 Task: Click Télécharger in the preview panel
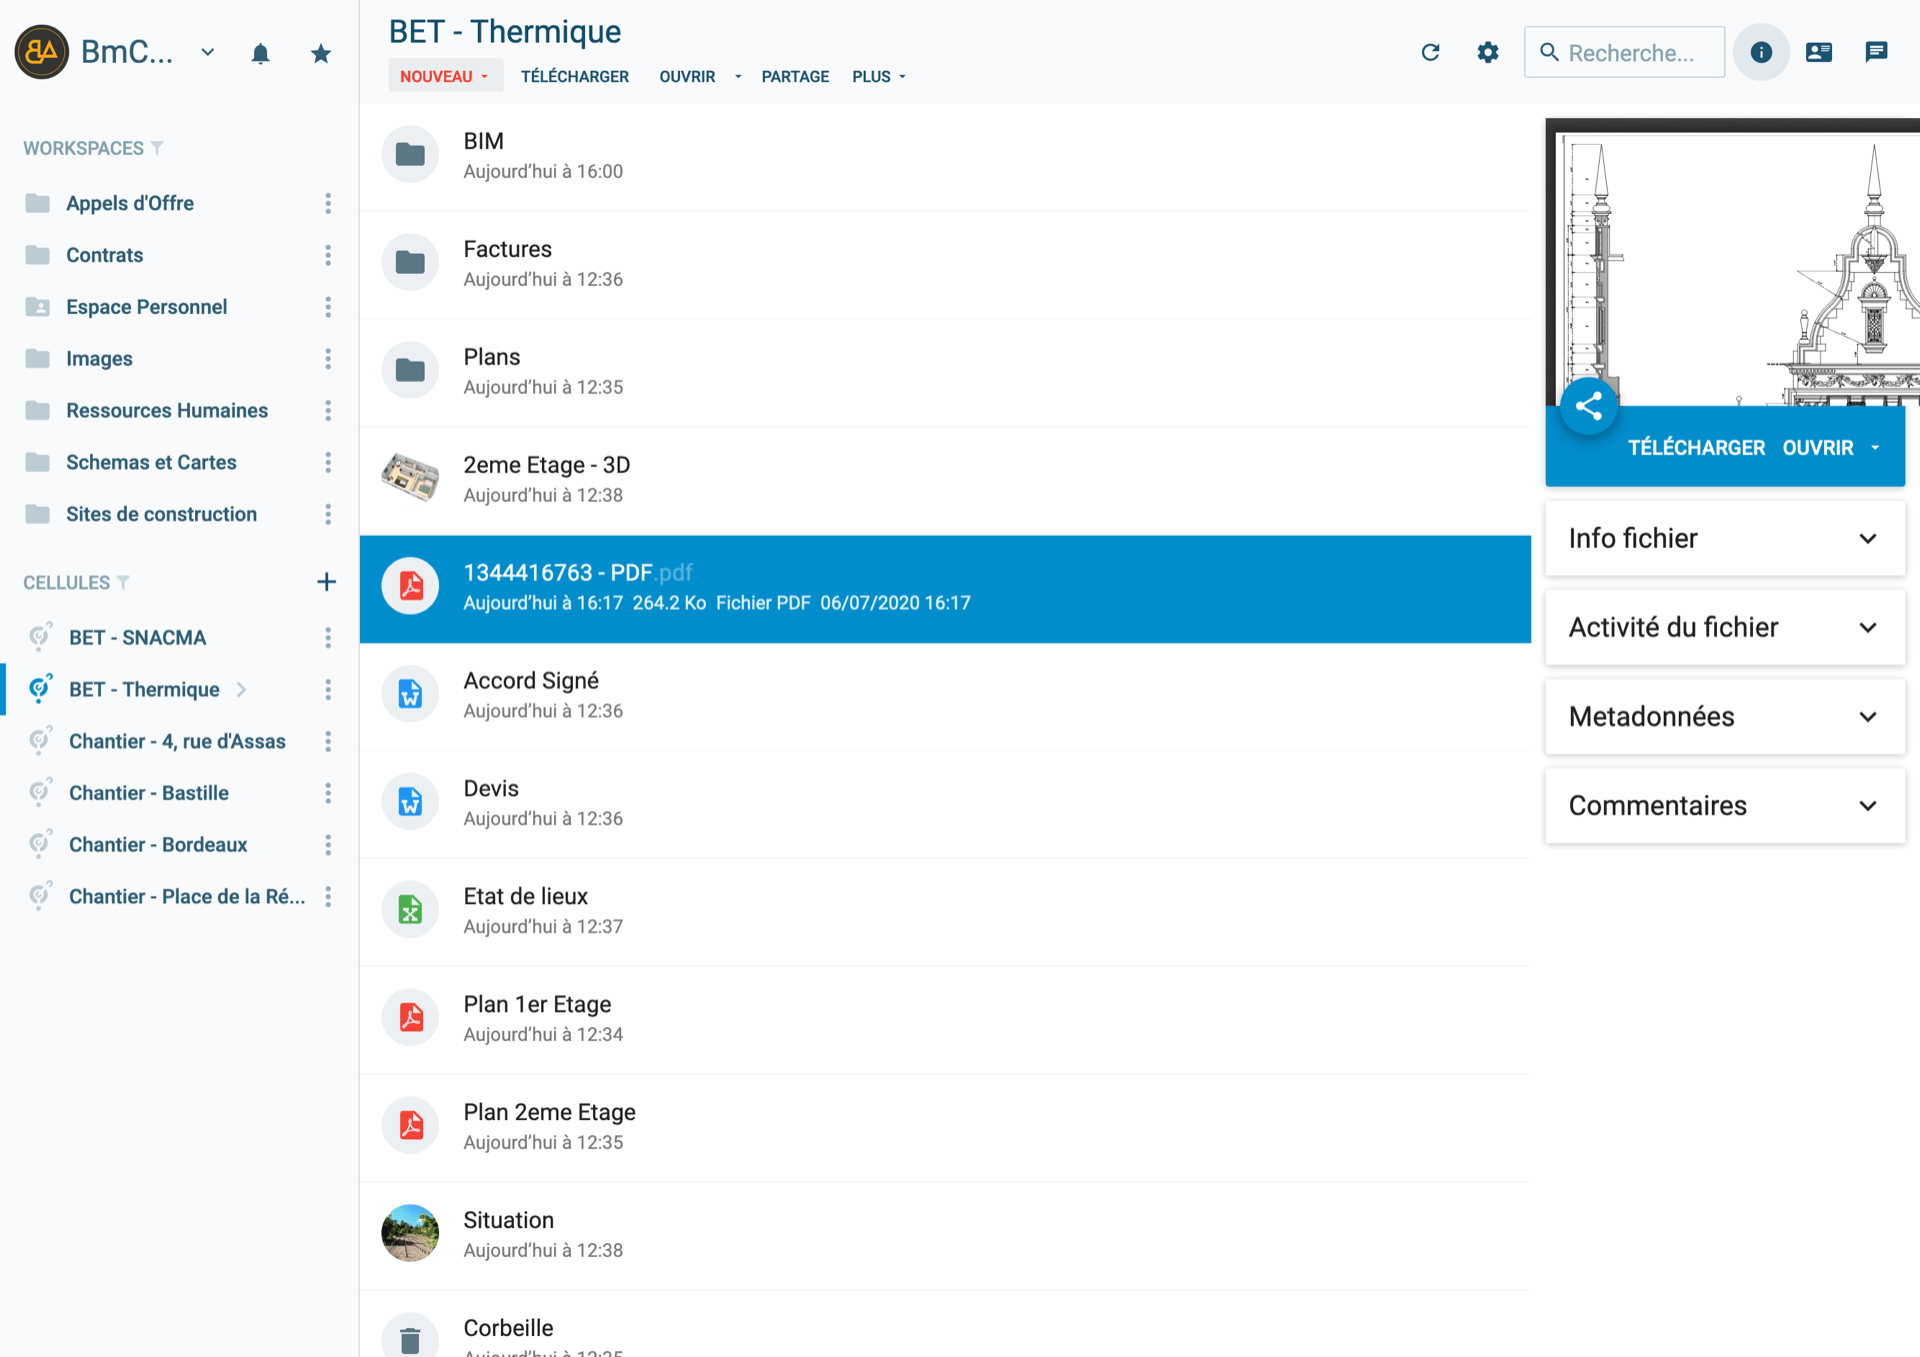1696,448
